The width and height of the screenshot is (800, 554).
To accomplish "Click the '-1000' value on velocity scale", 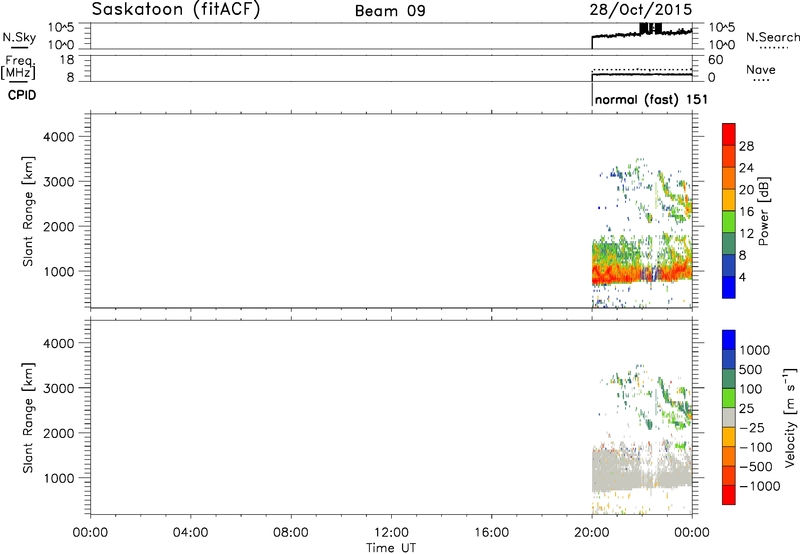I will click(759, 486).
